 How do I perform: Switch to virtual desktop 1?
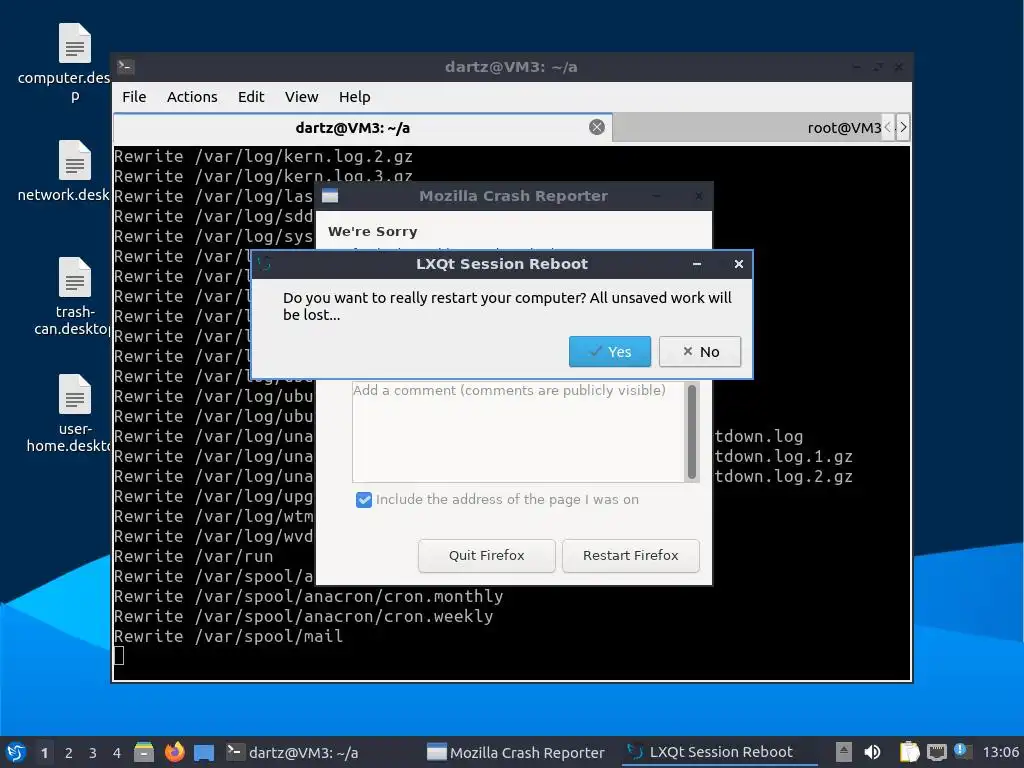click(x=44, y=753)
